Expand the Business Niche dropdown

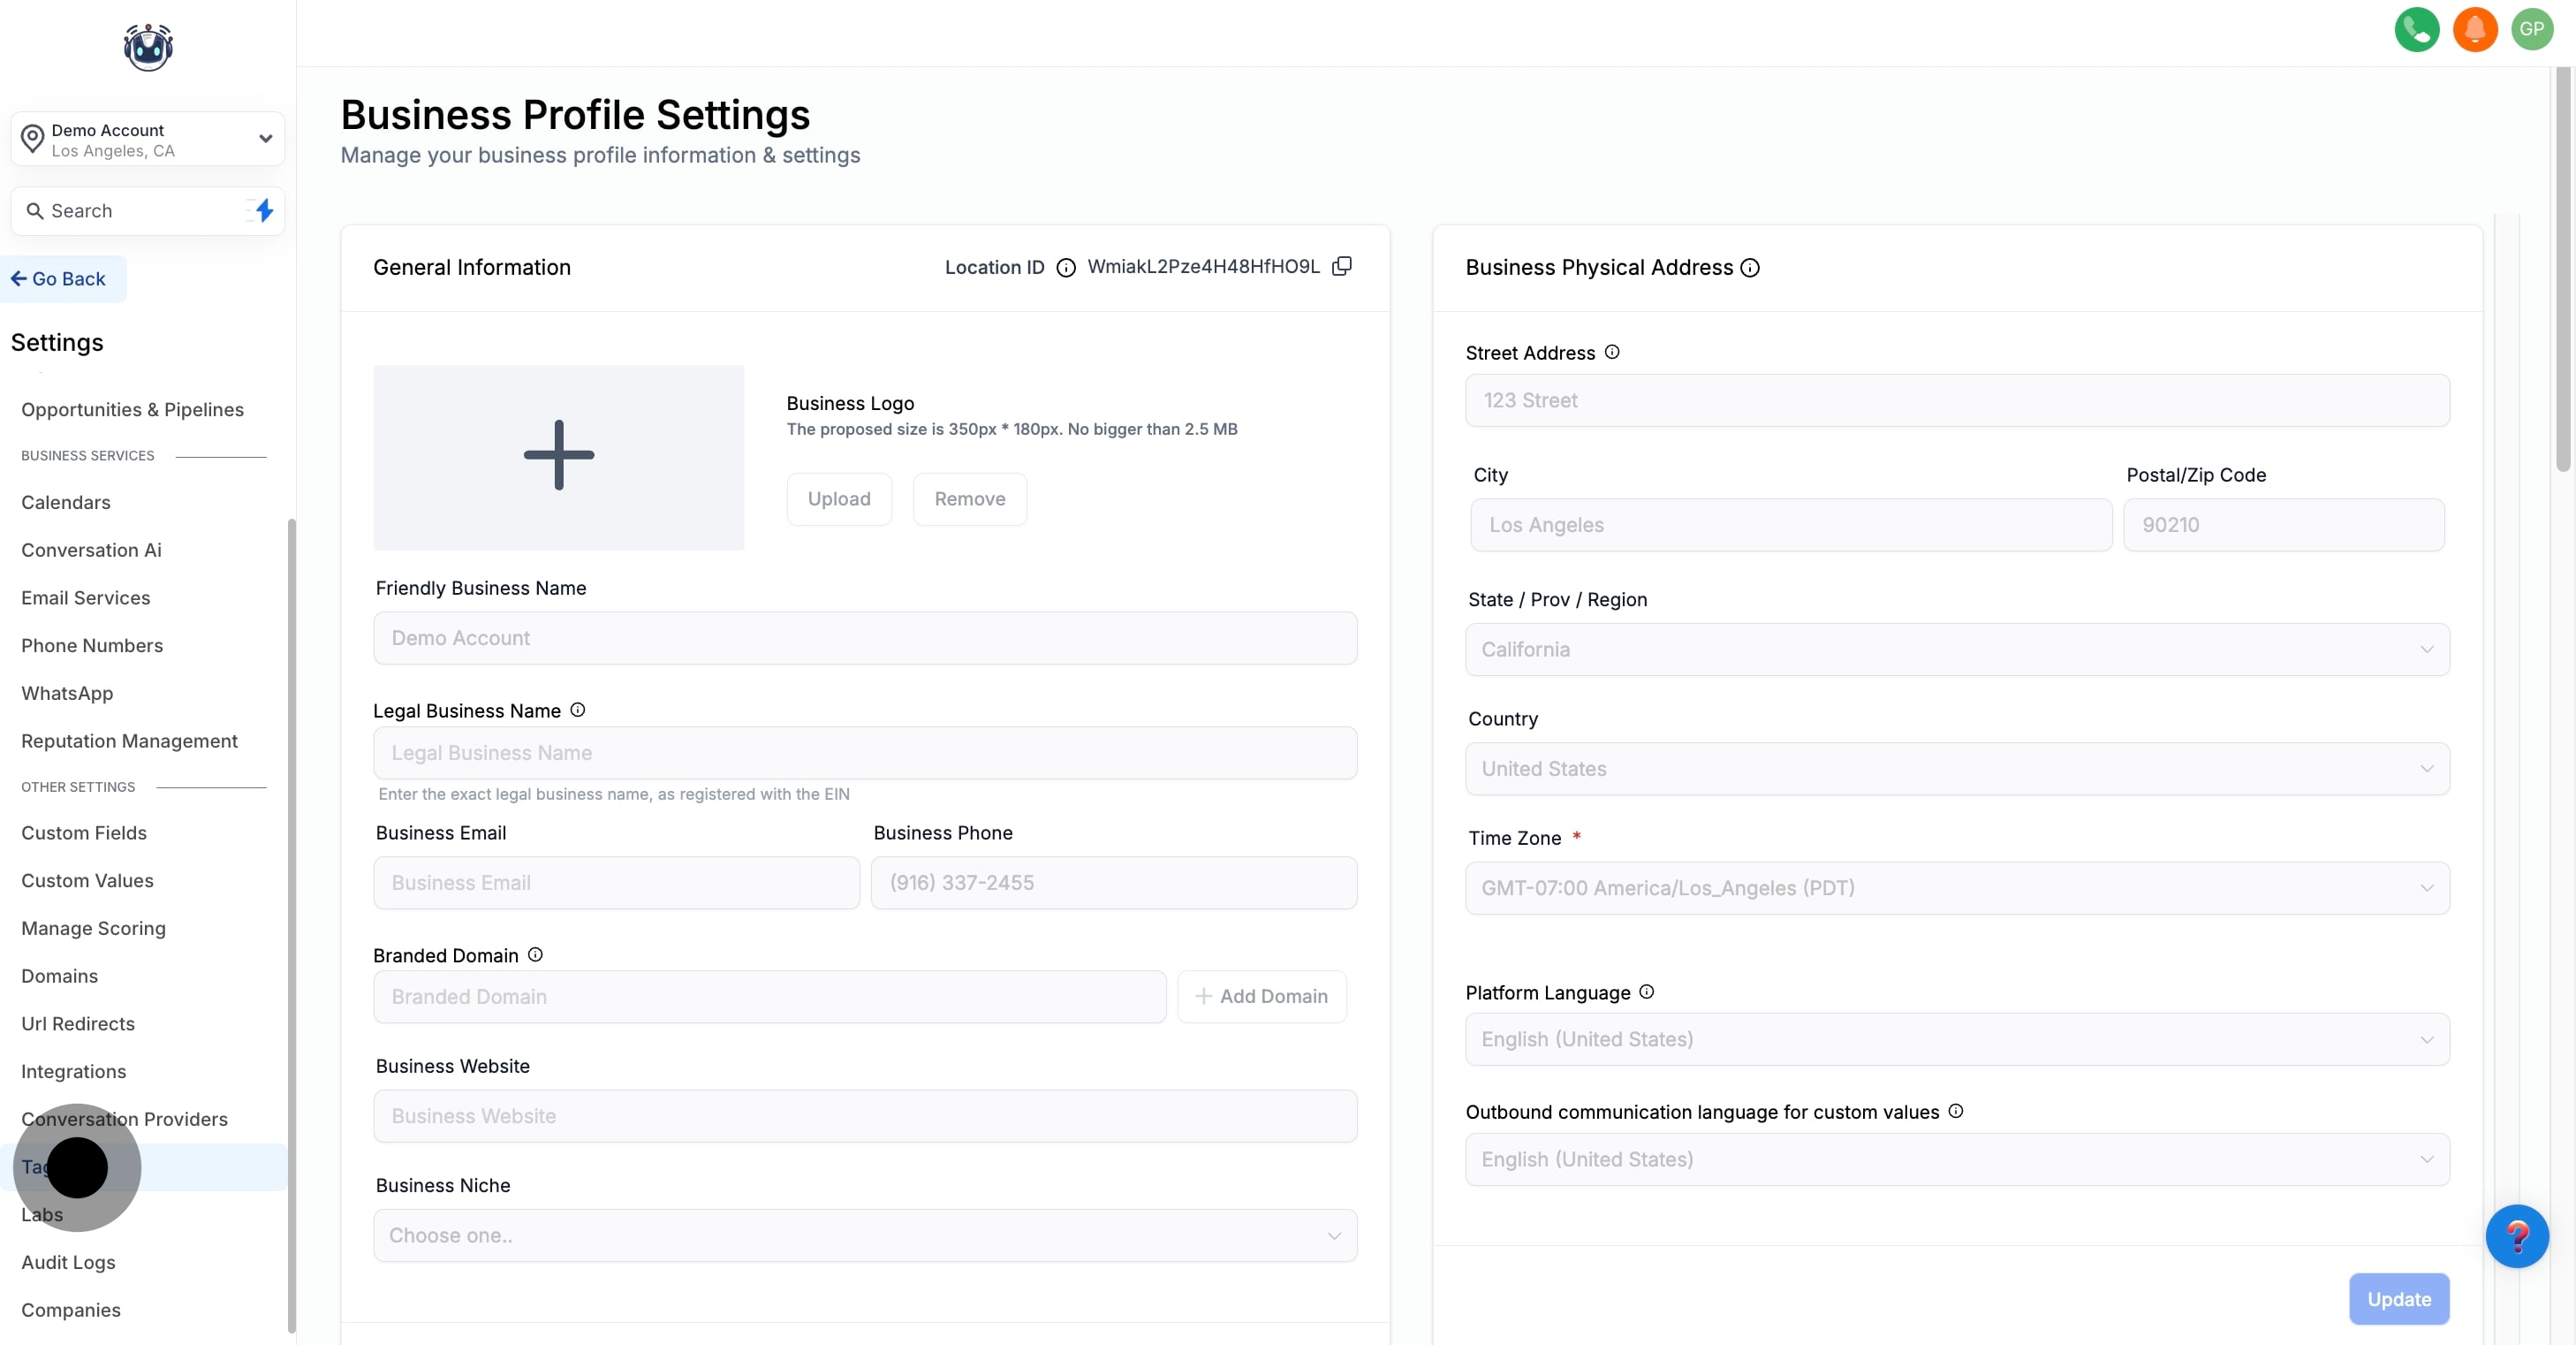click(864, 1235)
